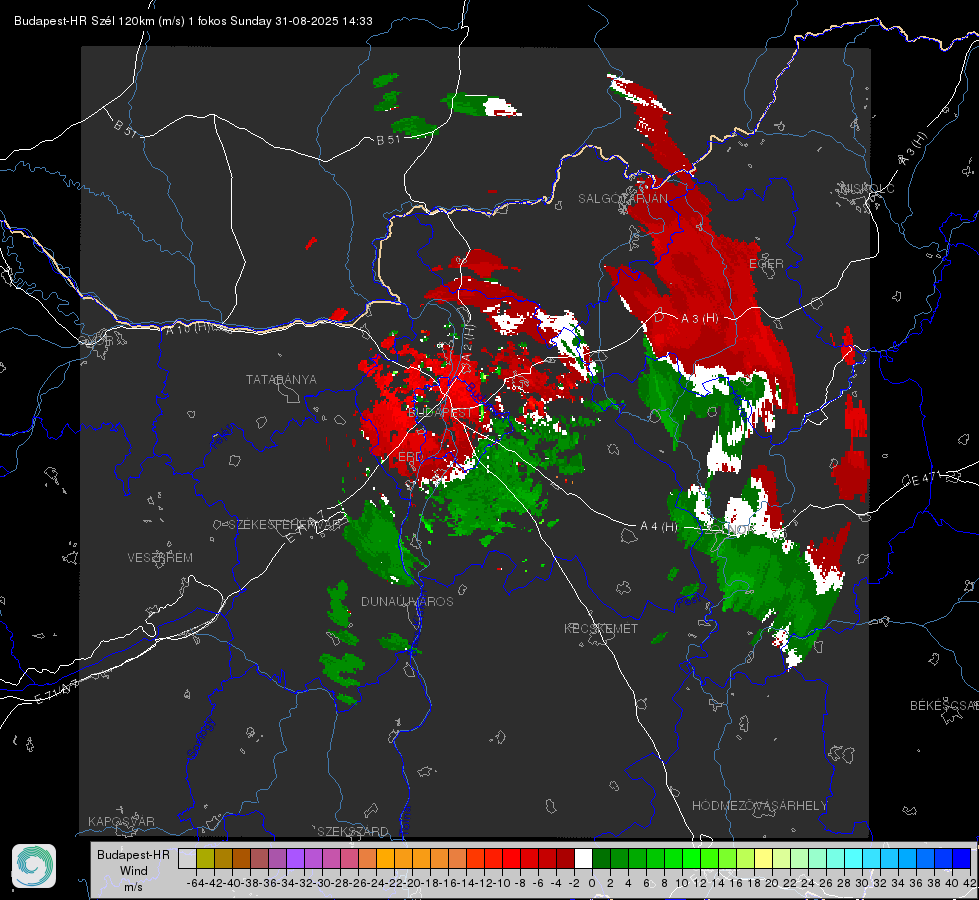Select the BUDAPEST city label
The width and height of the screenshot is (979, 900).
click(x=440, y=413)
